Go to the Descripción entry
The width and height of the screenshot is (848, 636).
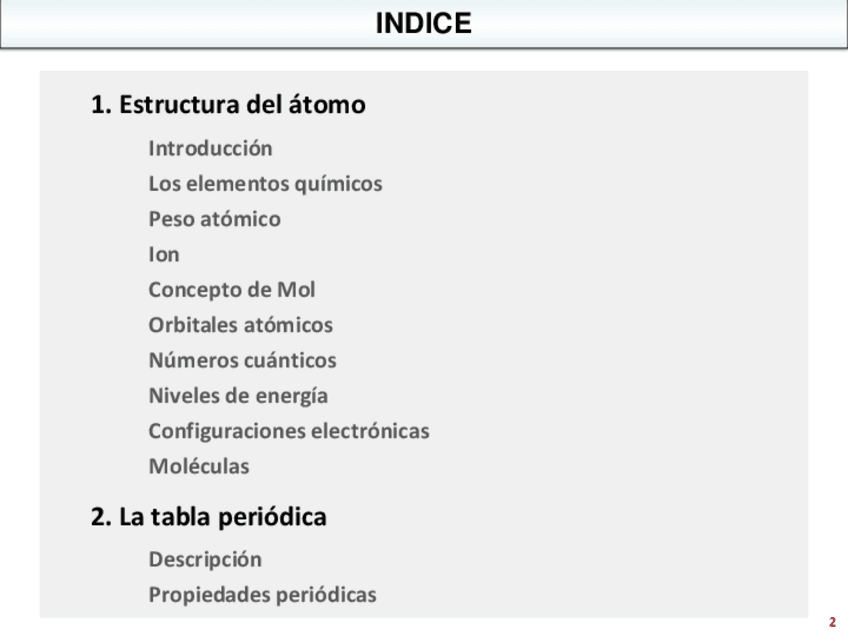205,559
